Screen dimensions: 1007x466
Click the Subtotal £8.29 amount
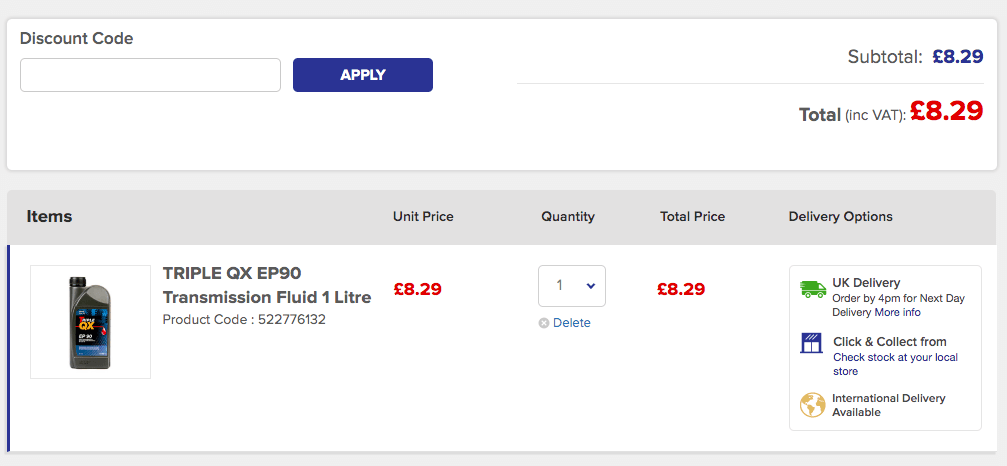click(958, 56)
